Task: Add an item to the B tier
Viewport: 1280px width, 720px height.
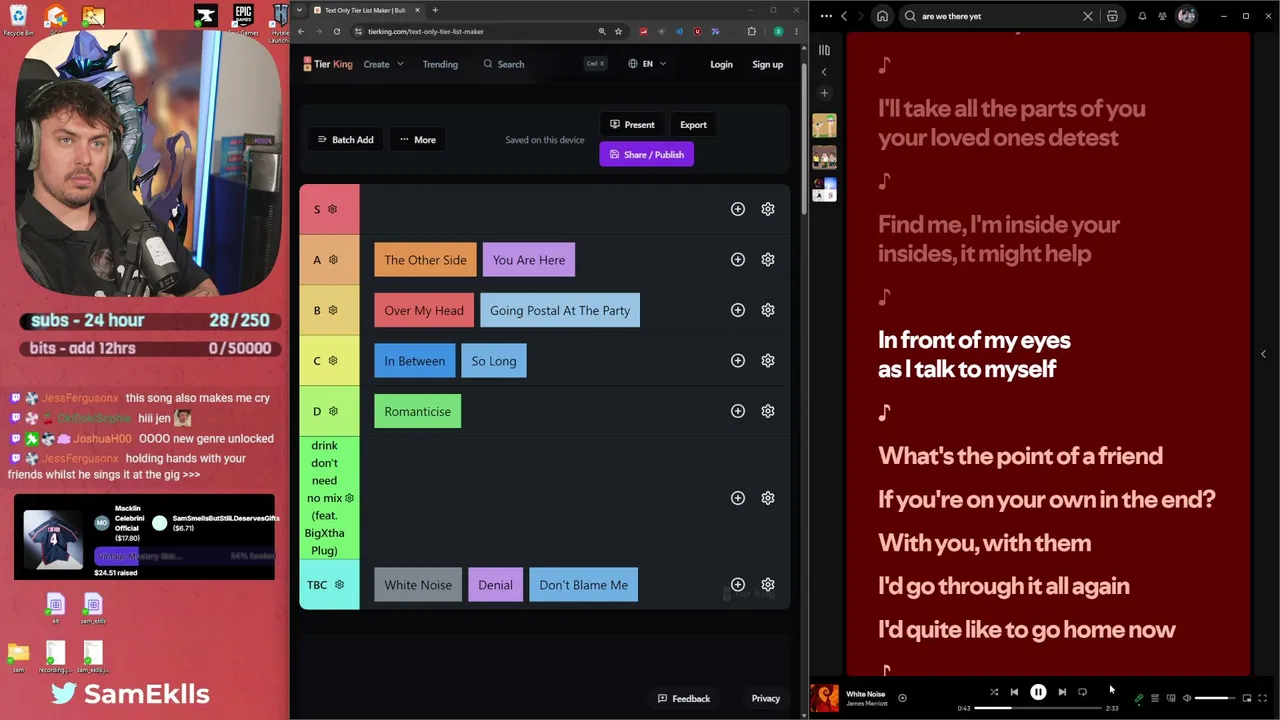Action: (738, 310)
